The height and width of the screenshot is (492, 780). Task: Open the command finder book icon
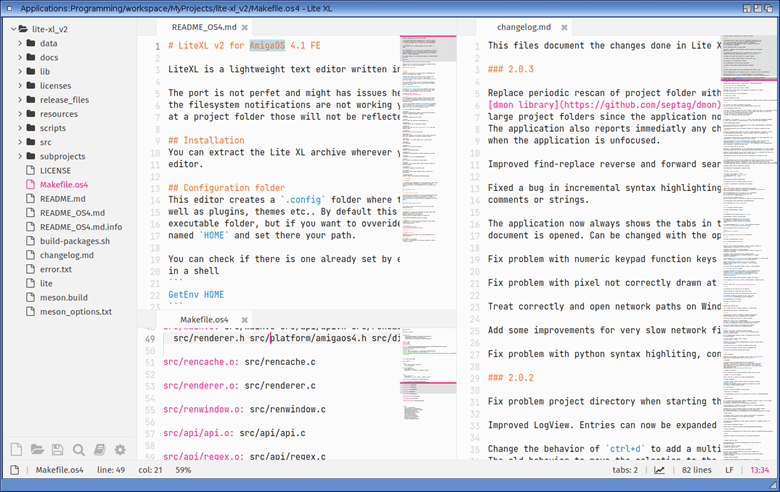(x=100, y=450)
